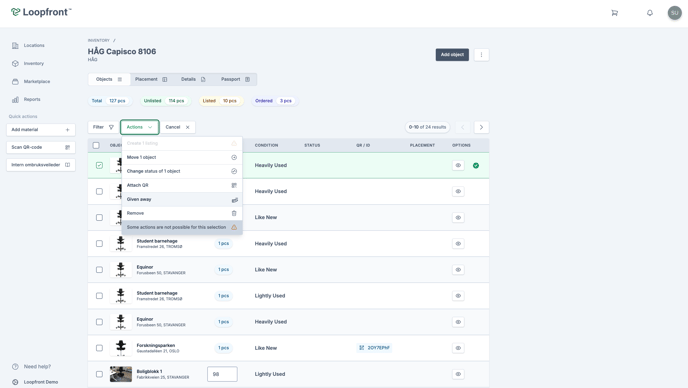The image size is (688, 388).
Task: Open the shopping cart icon
Action: (x=614, y=13)
